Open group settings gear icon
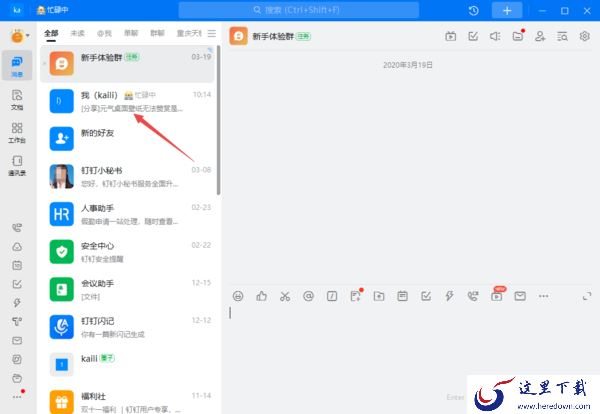 pyautogui.click(x=584, y=36)
